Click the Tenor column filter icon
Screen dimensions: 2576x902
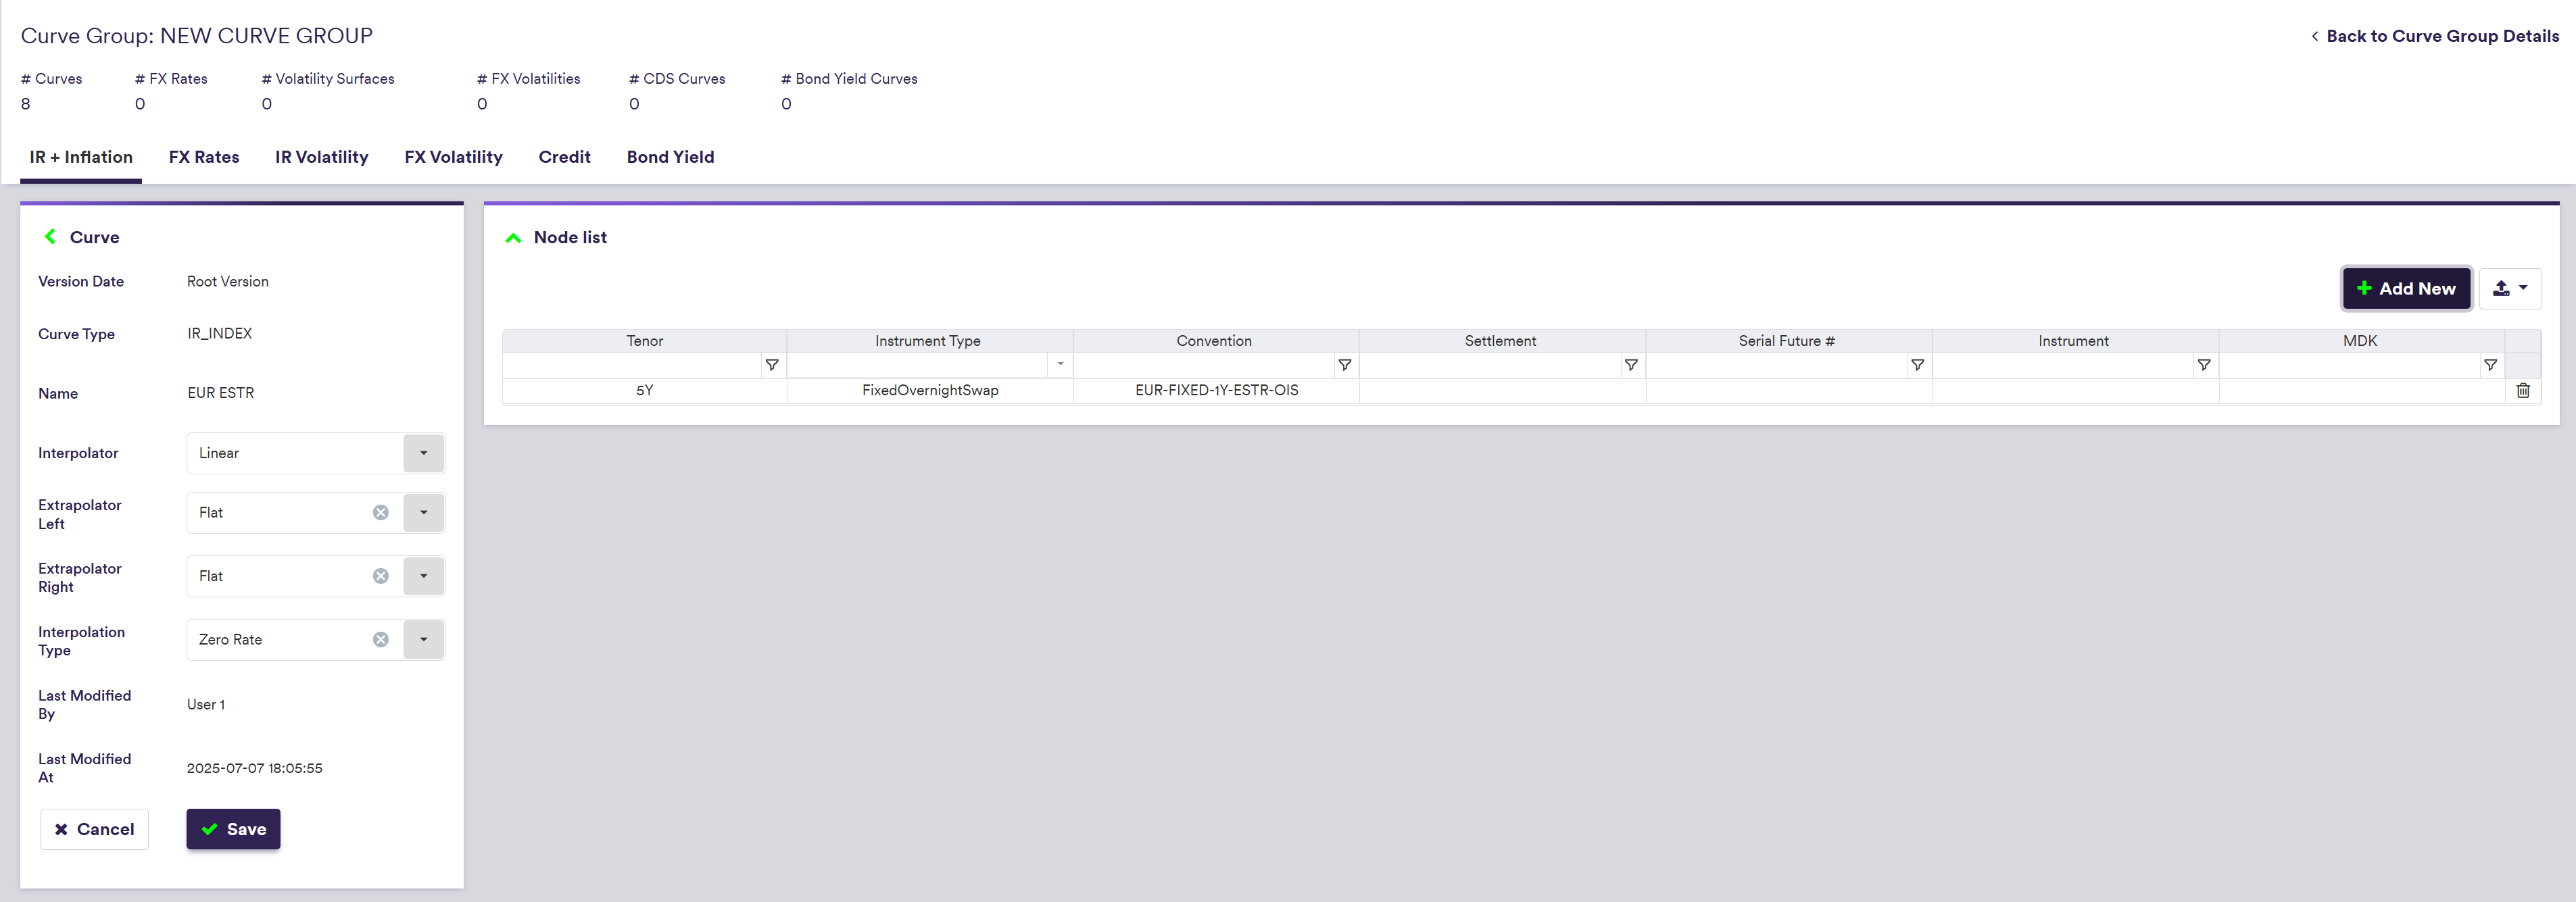pos(771,365)
